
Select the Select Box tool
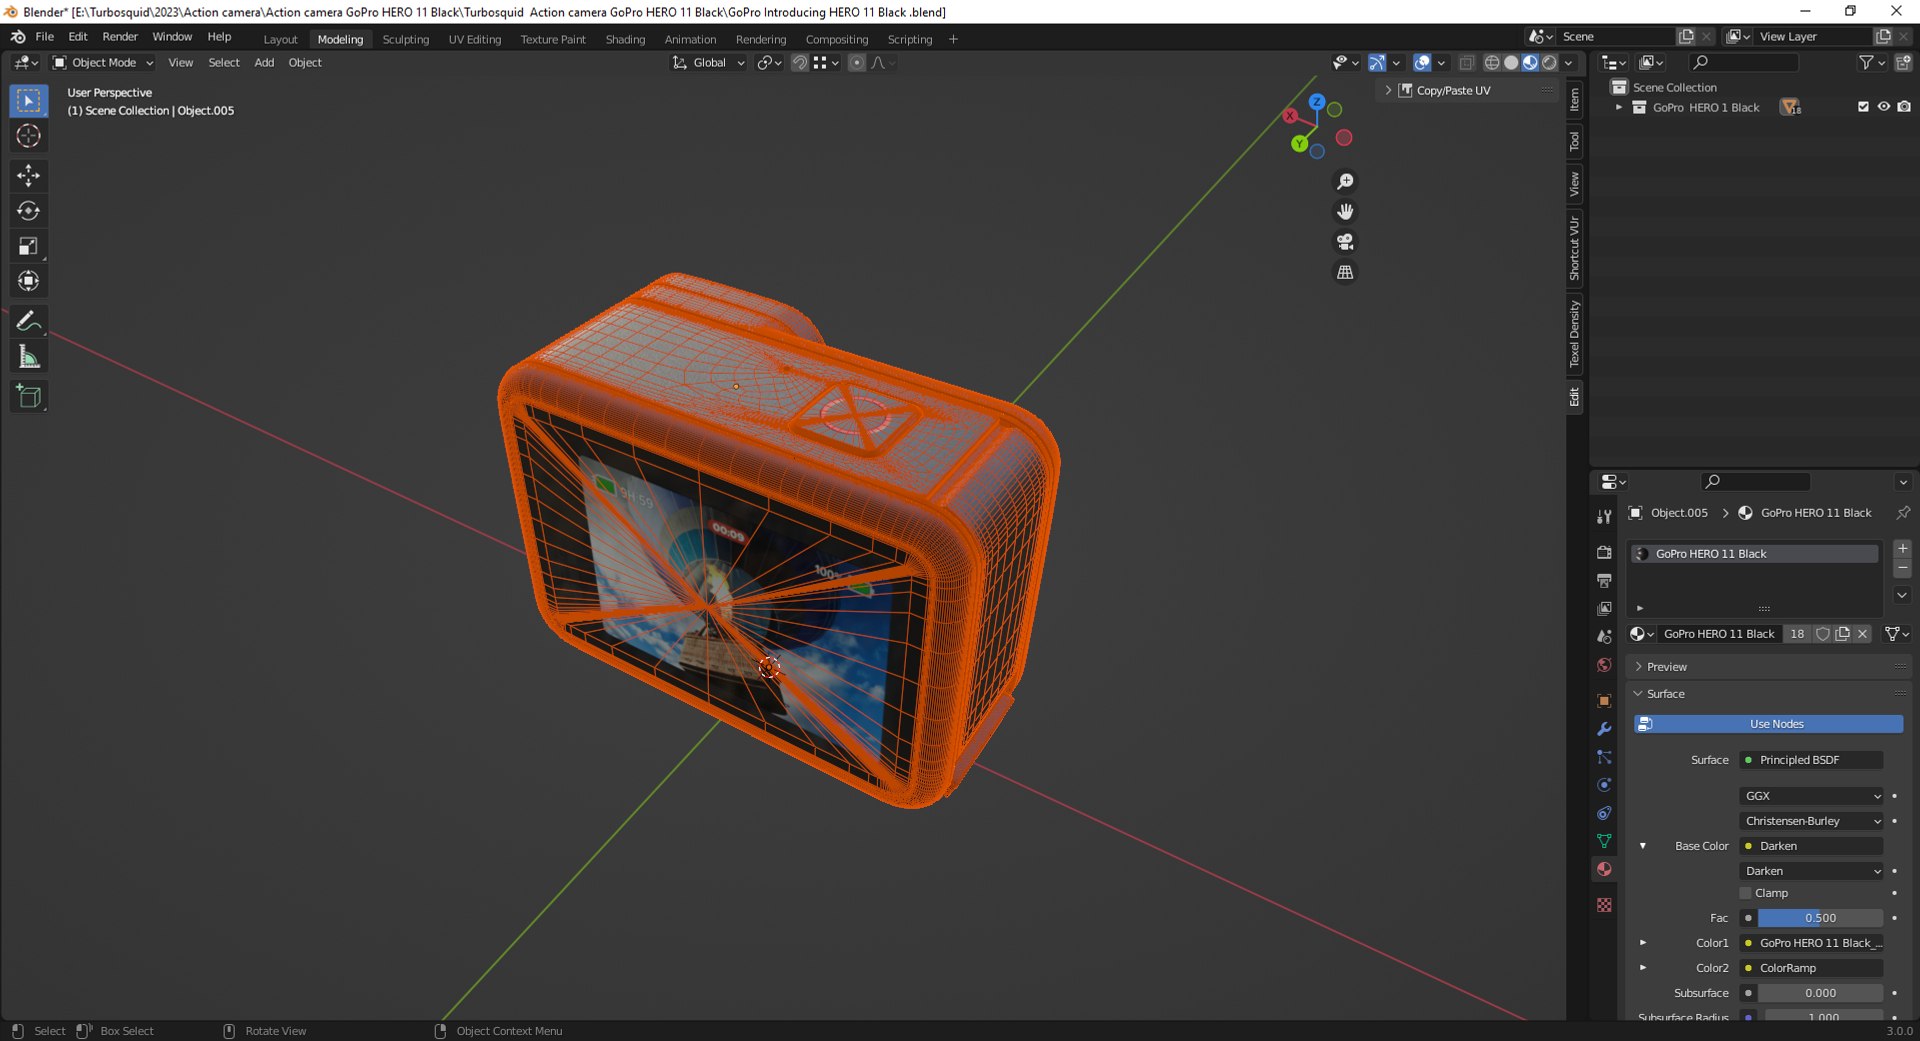(28, 101)
